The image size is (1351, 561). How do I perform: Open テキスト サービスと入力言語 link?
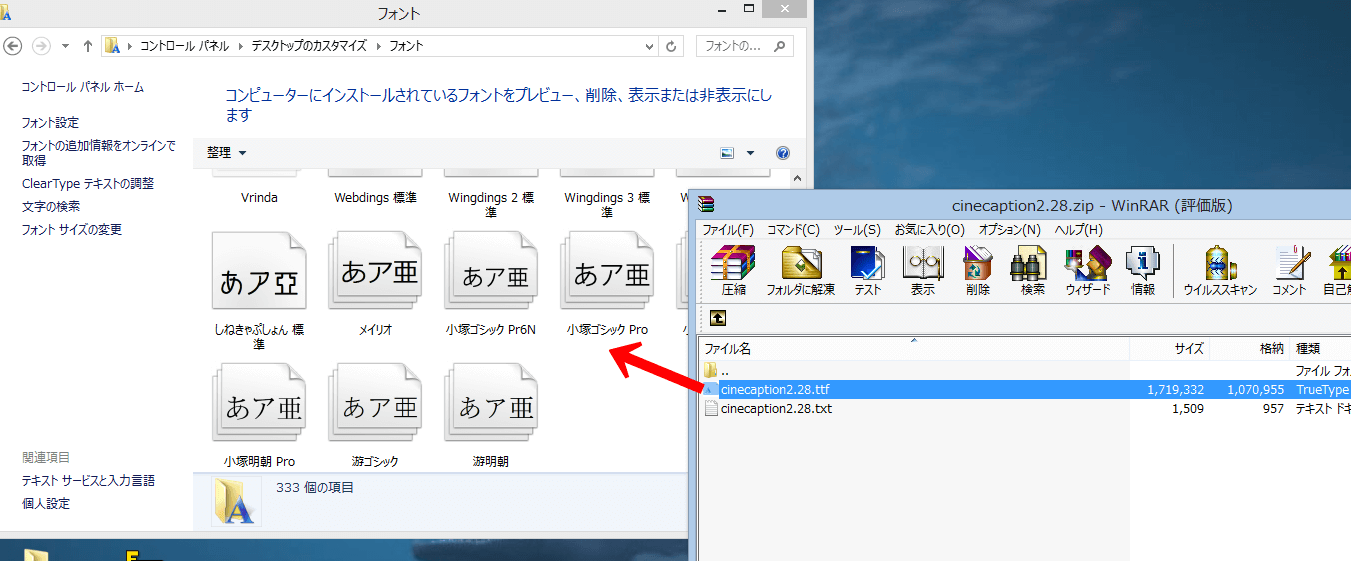pos(89,481)
